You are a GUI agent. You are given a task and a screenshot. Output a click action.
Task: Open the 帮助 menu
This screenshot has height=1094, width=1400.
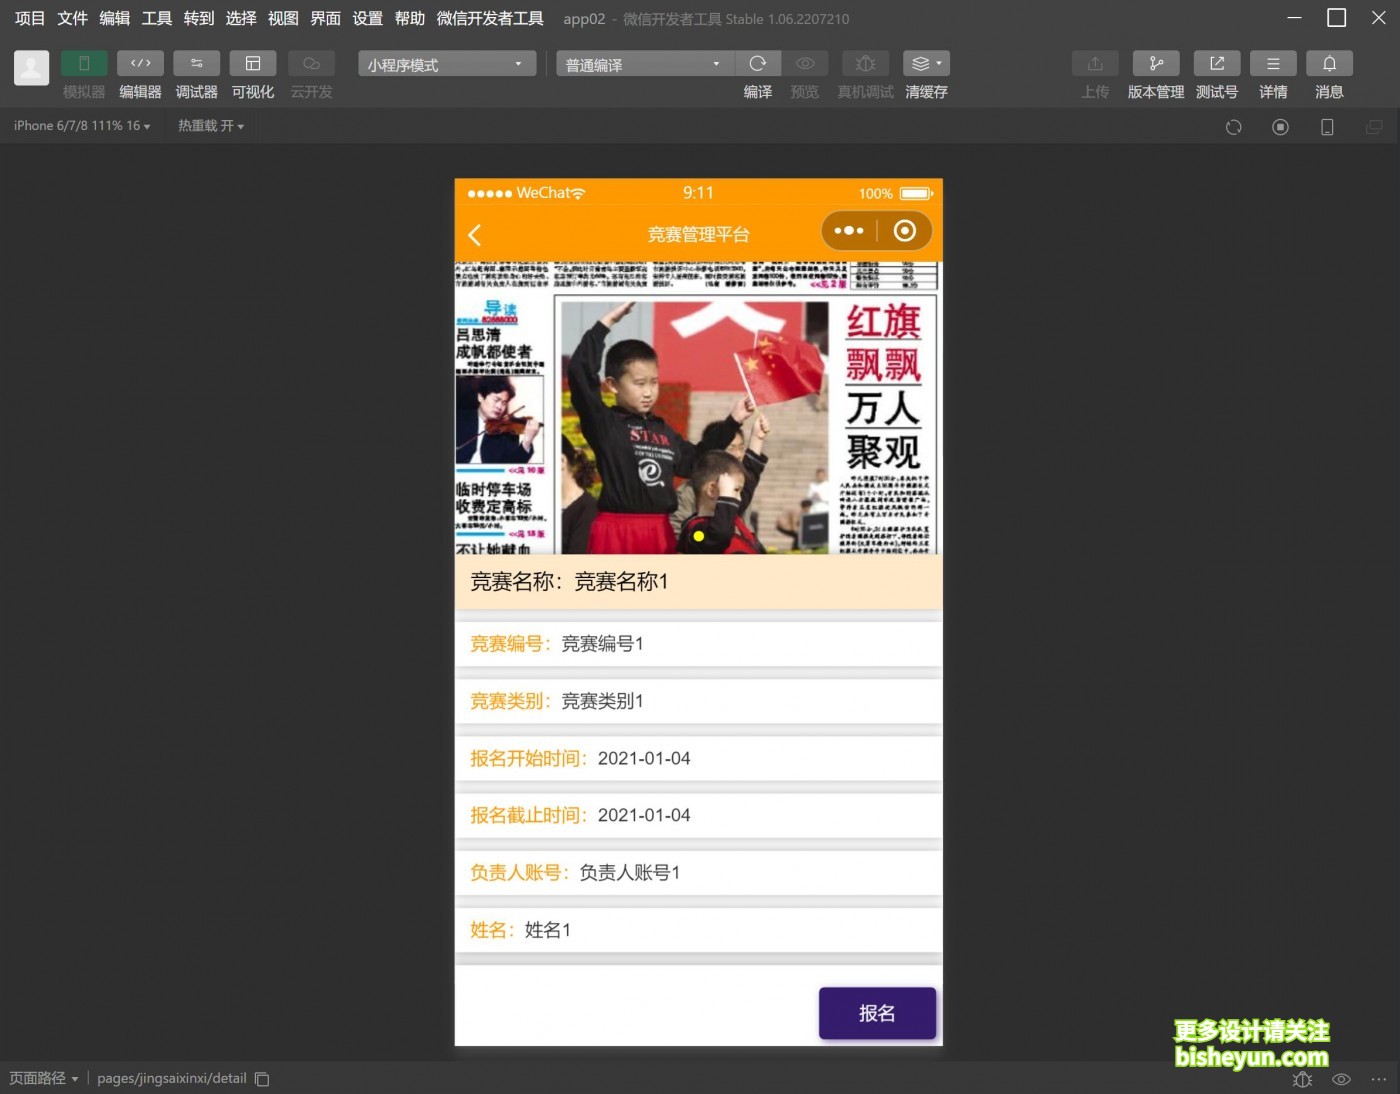click(410, 18)
